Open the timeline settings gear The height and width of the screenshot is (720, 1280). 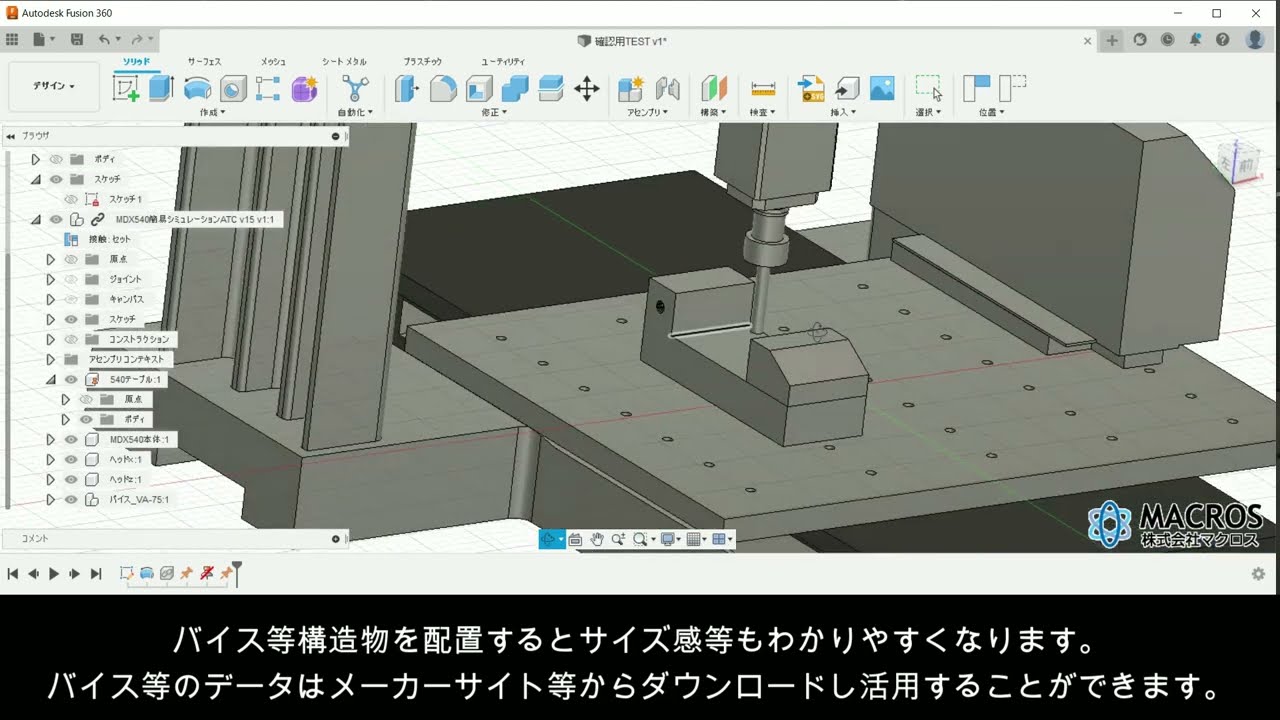(x=1258, y=574)
